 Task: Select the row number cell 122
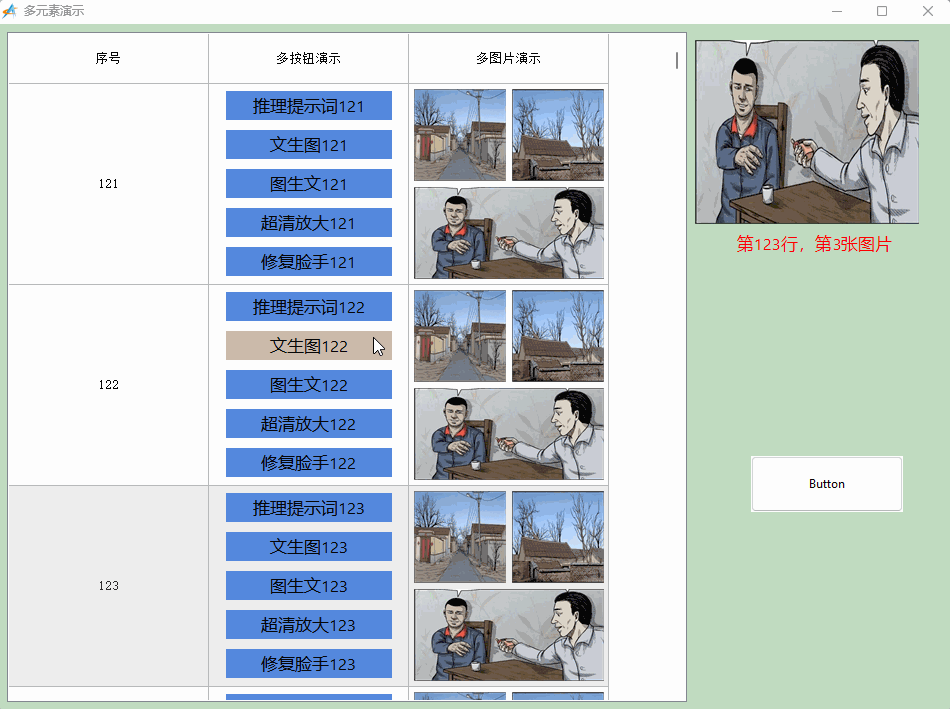[108, 385]
